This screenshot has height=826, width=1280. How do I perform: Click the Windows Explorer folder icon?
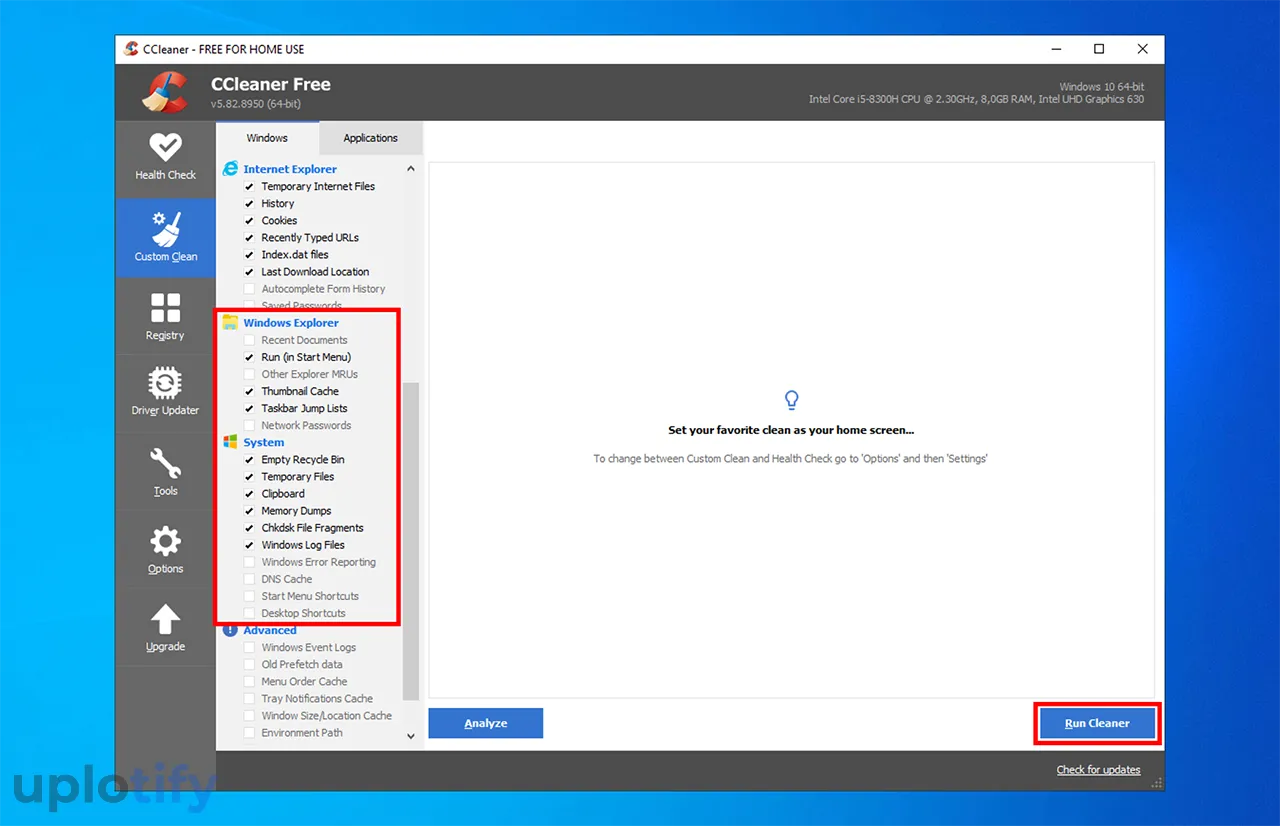[231, 323]
